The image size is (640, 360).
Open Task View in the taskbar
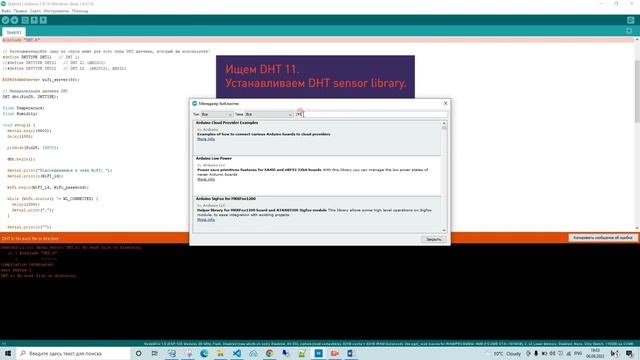point(155,353)
